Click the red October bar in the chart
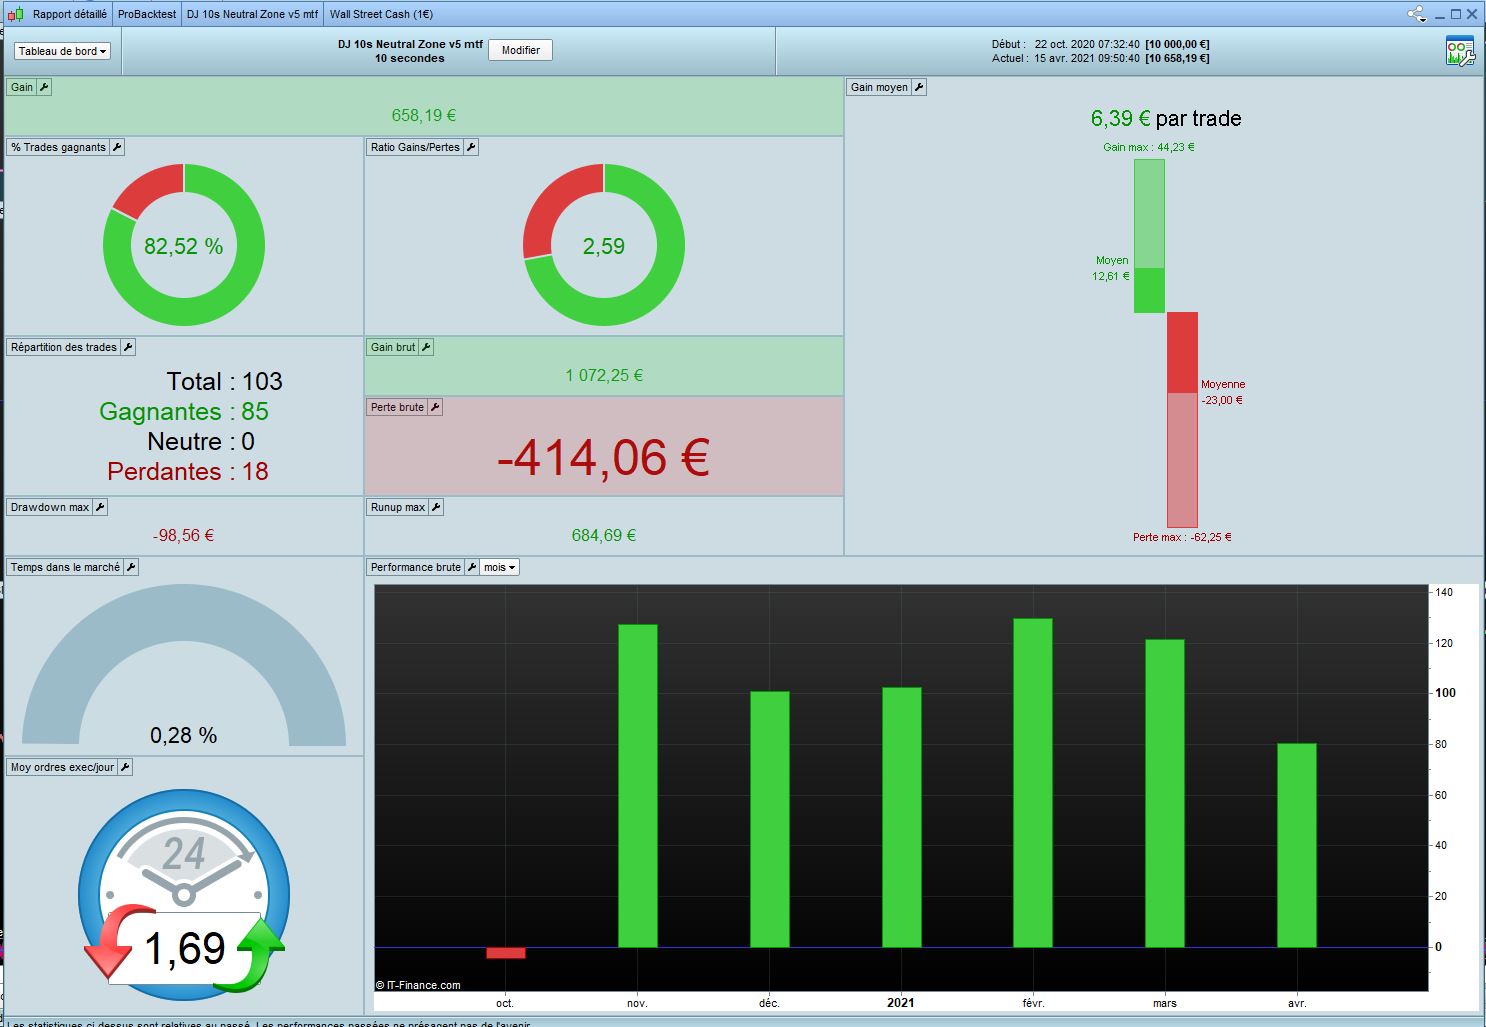 point(506,953)
